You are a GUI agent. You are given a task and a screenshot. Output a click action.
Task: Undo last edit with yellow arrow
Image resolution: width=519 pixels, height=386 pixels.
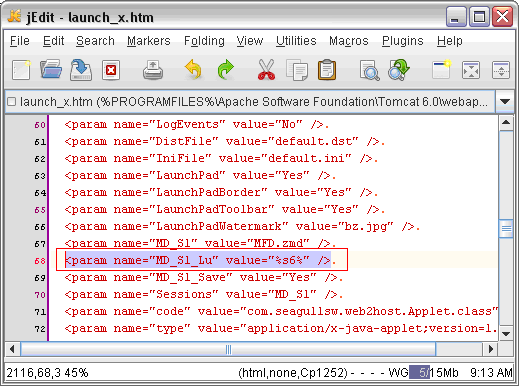pos(193,69)
